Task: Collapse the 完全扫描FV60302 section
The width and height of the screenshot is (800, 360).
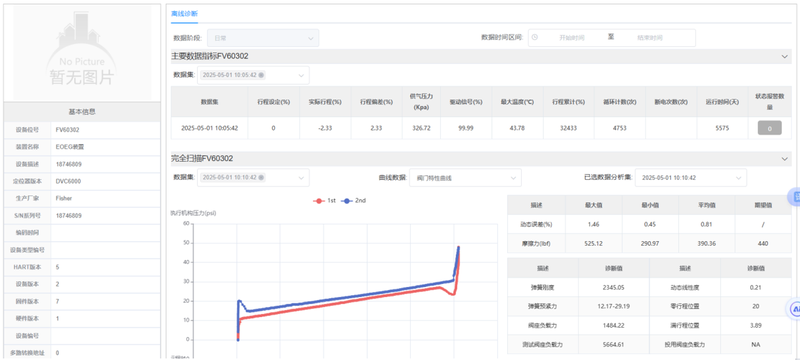Action: click(785, 159)
